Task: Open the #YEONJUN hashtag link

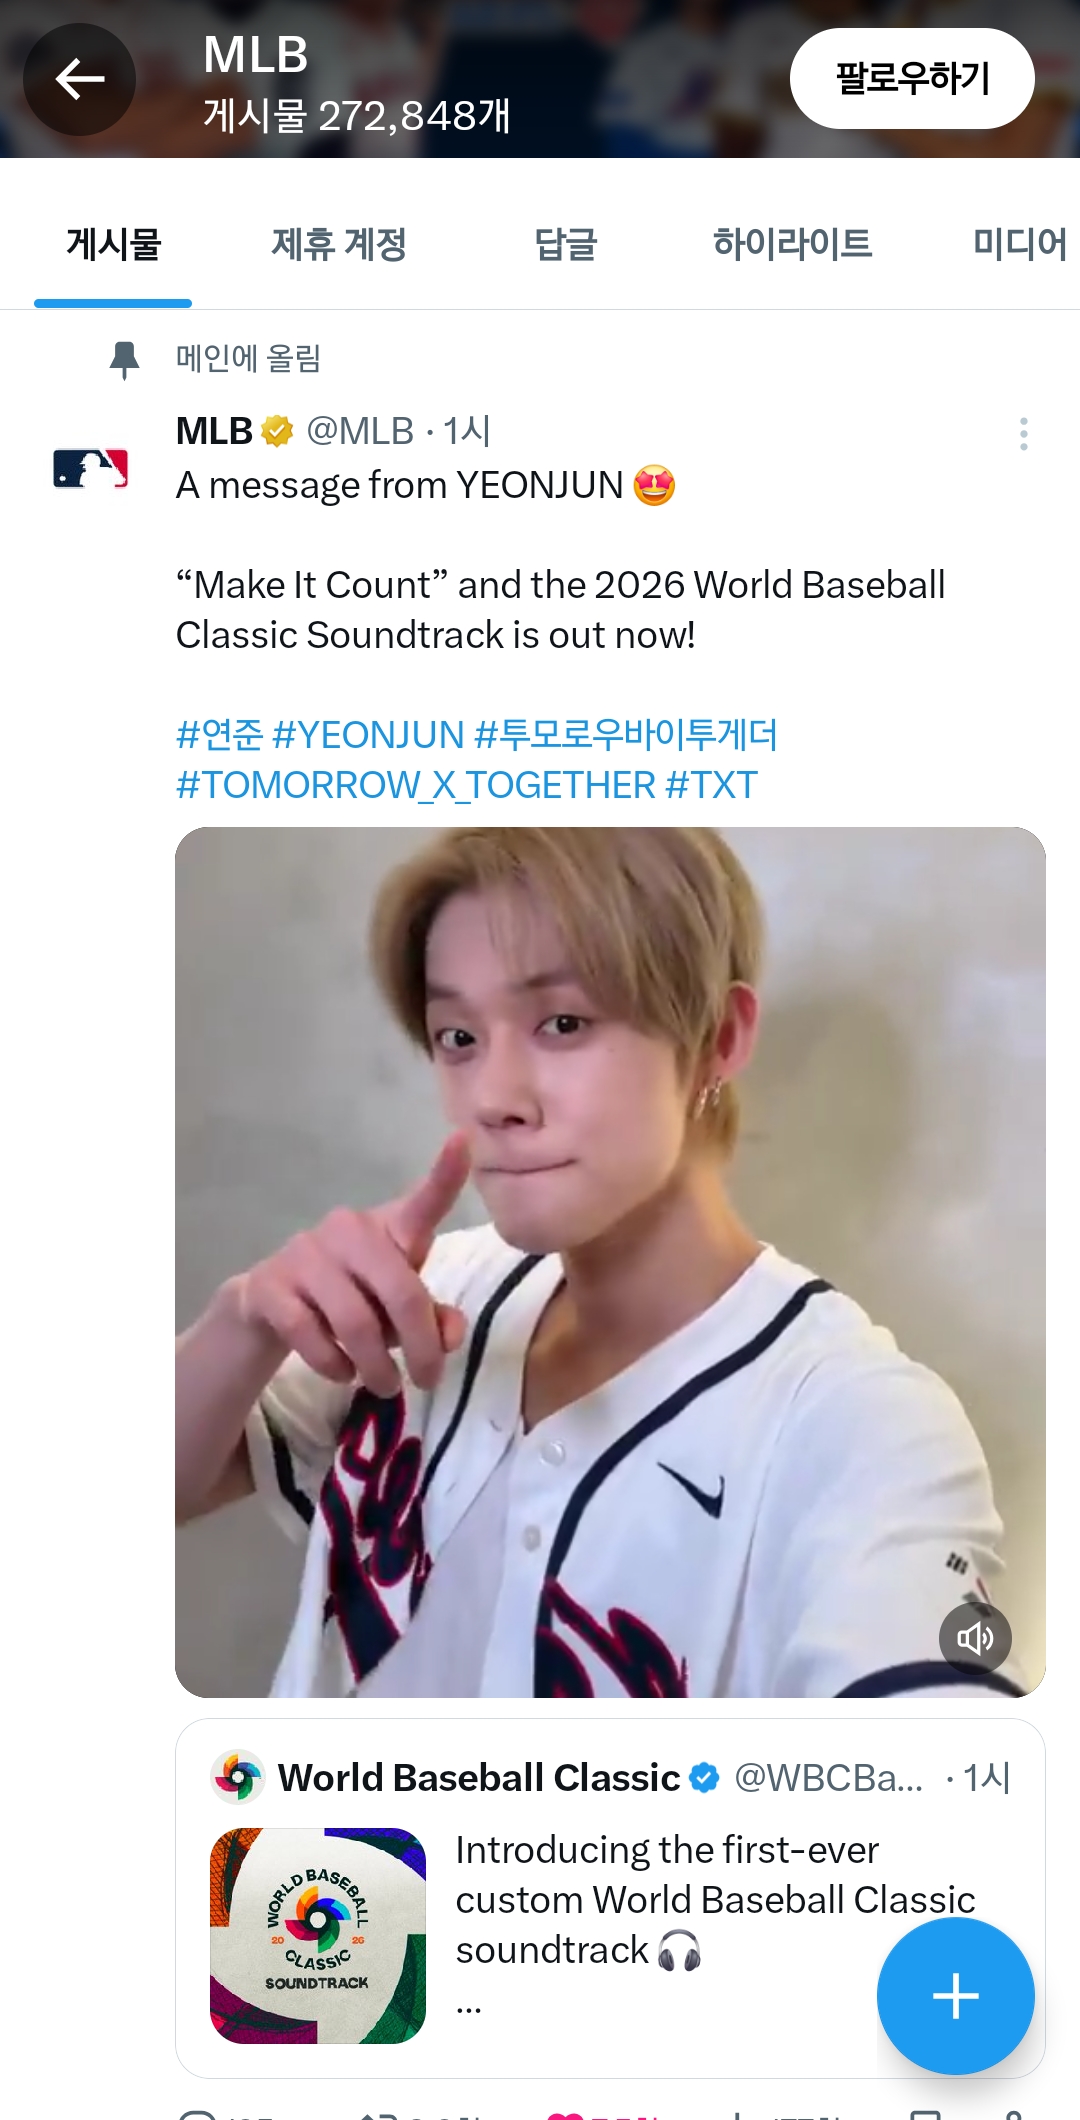Action: click(368, 735)
